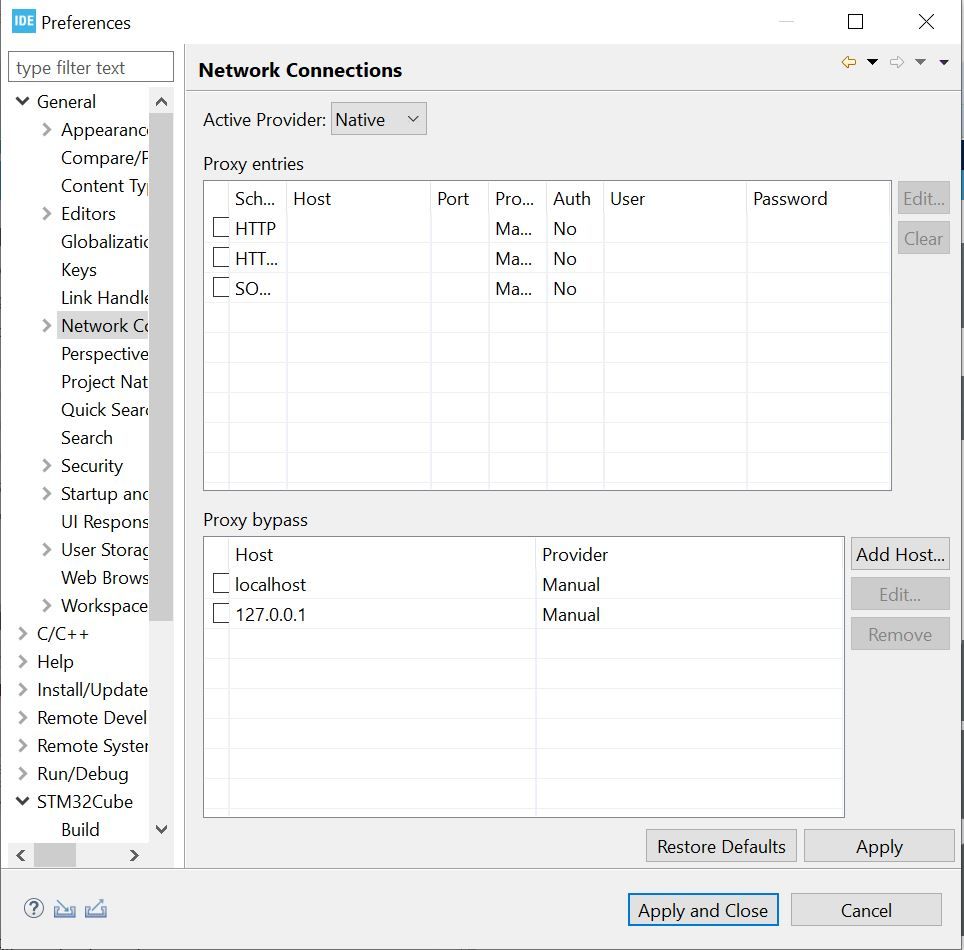Select Web Browser preferences item
This screenshot has width=964, height=950.
point(104,577)
